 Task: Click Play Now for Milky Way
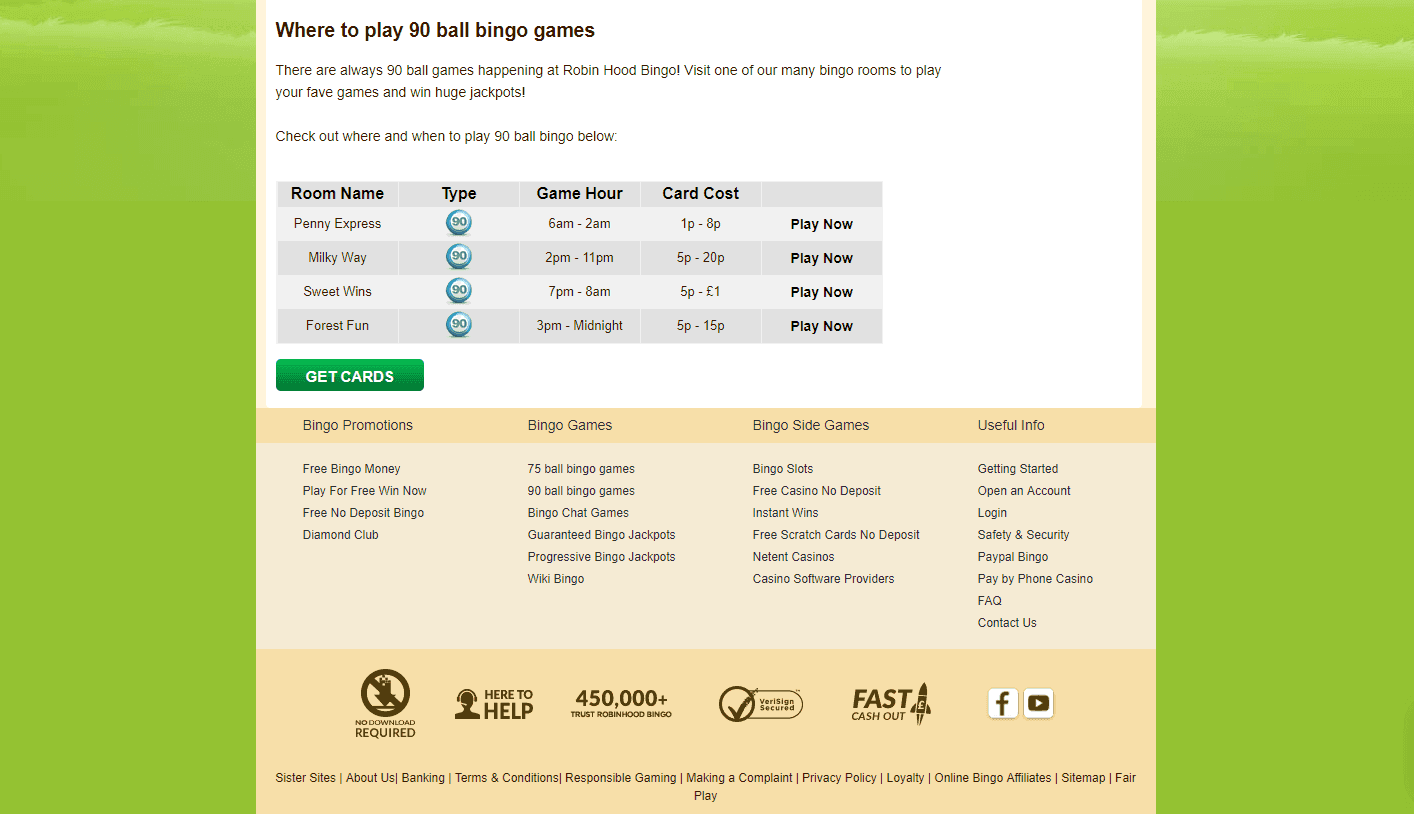[822, 258]
